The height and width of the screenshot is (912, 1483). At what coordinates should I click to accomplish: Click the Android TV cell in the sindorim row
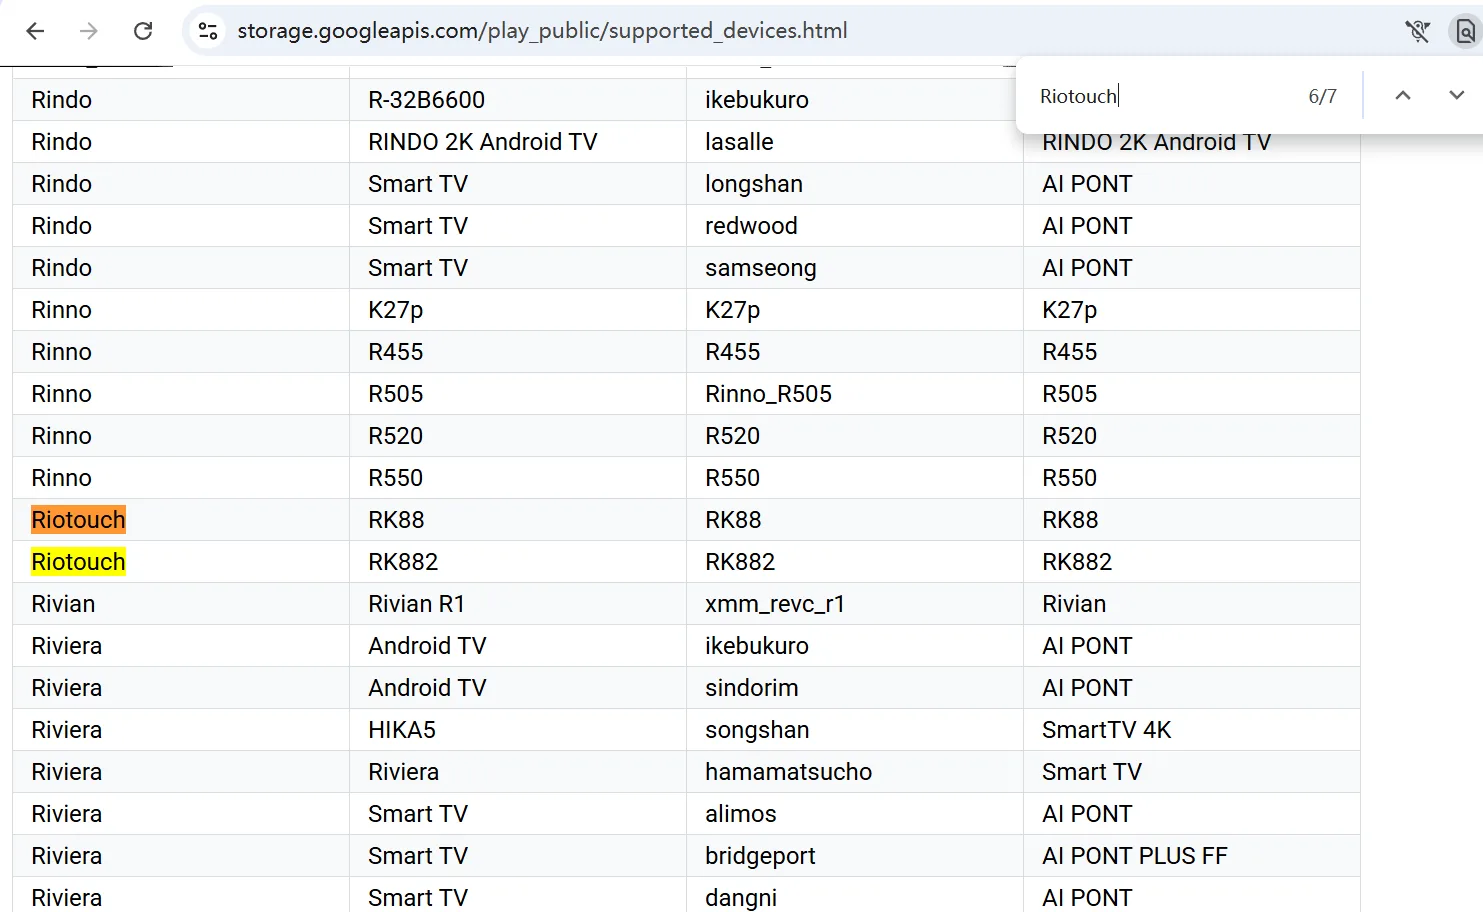pos(518,688)
